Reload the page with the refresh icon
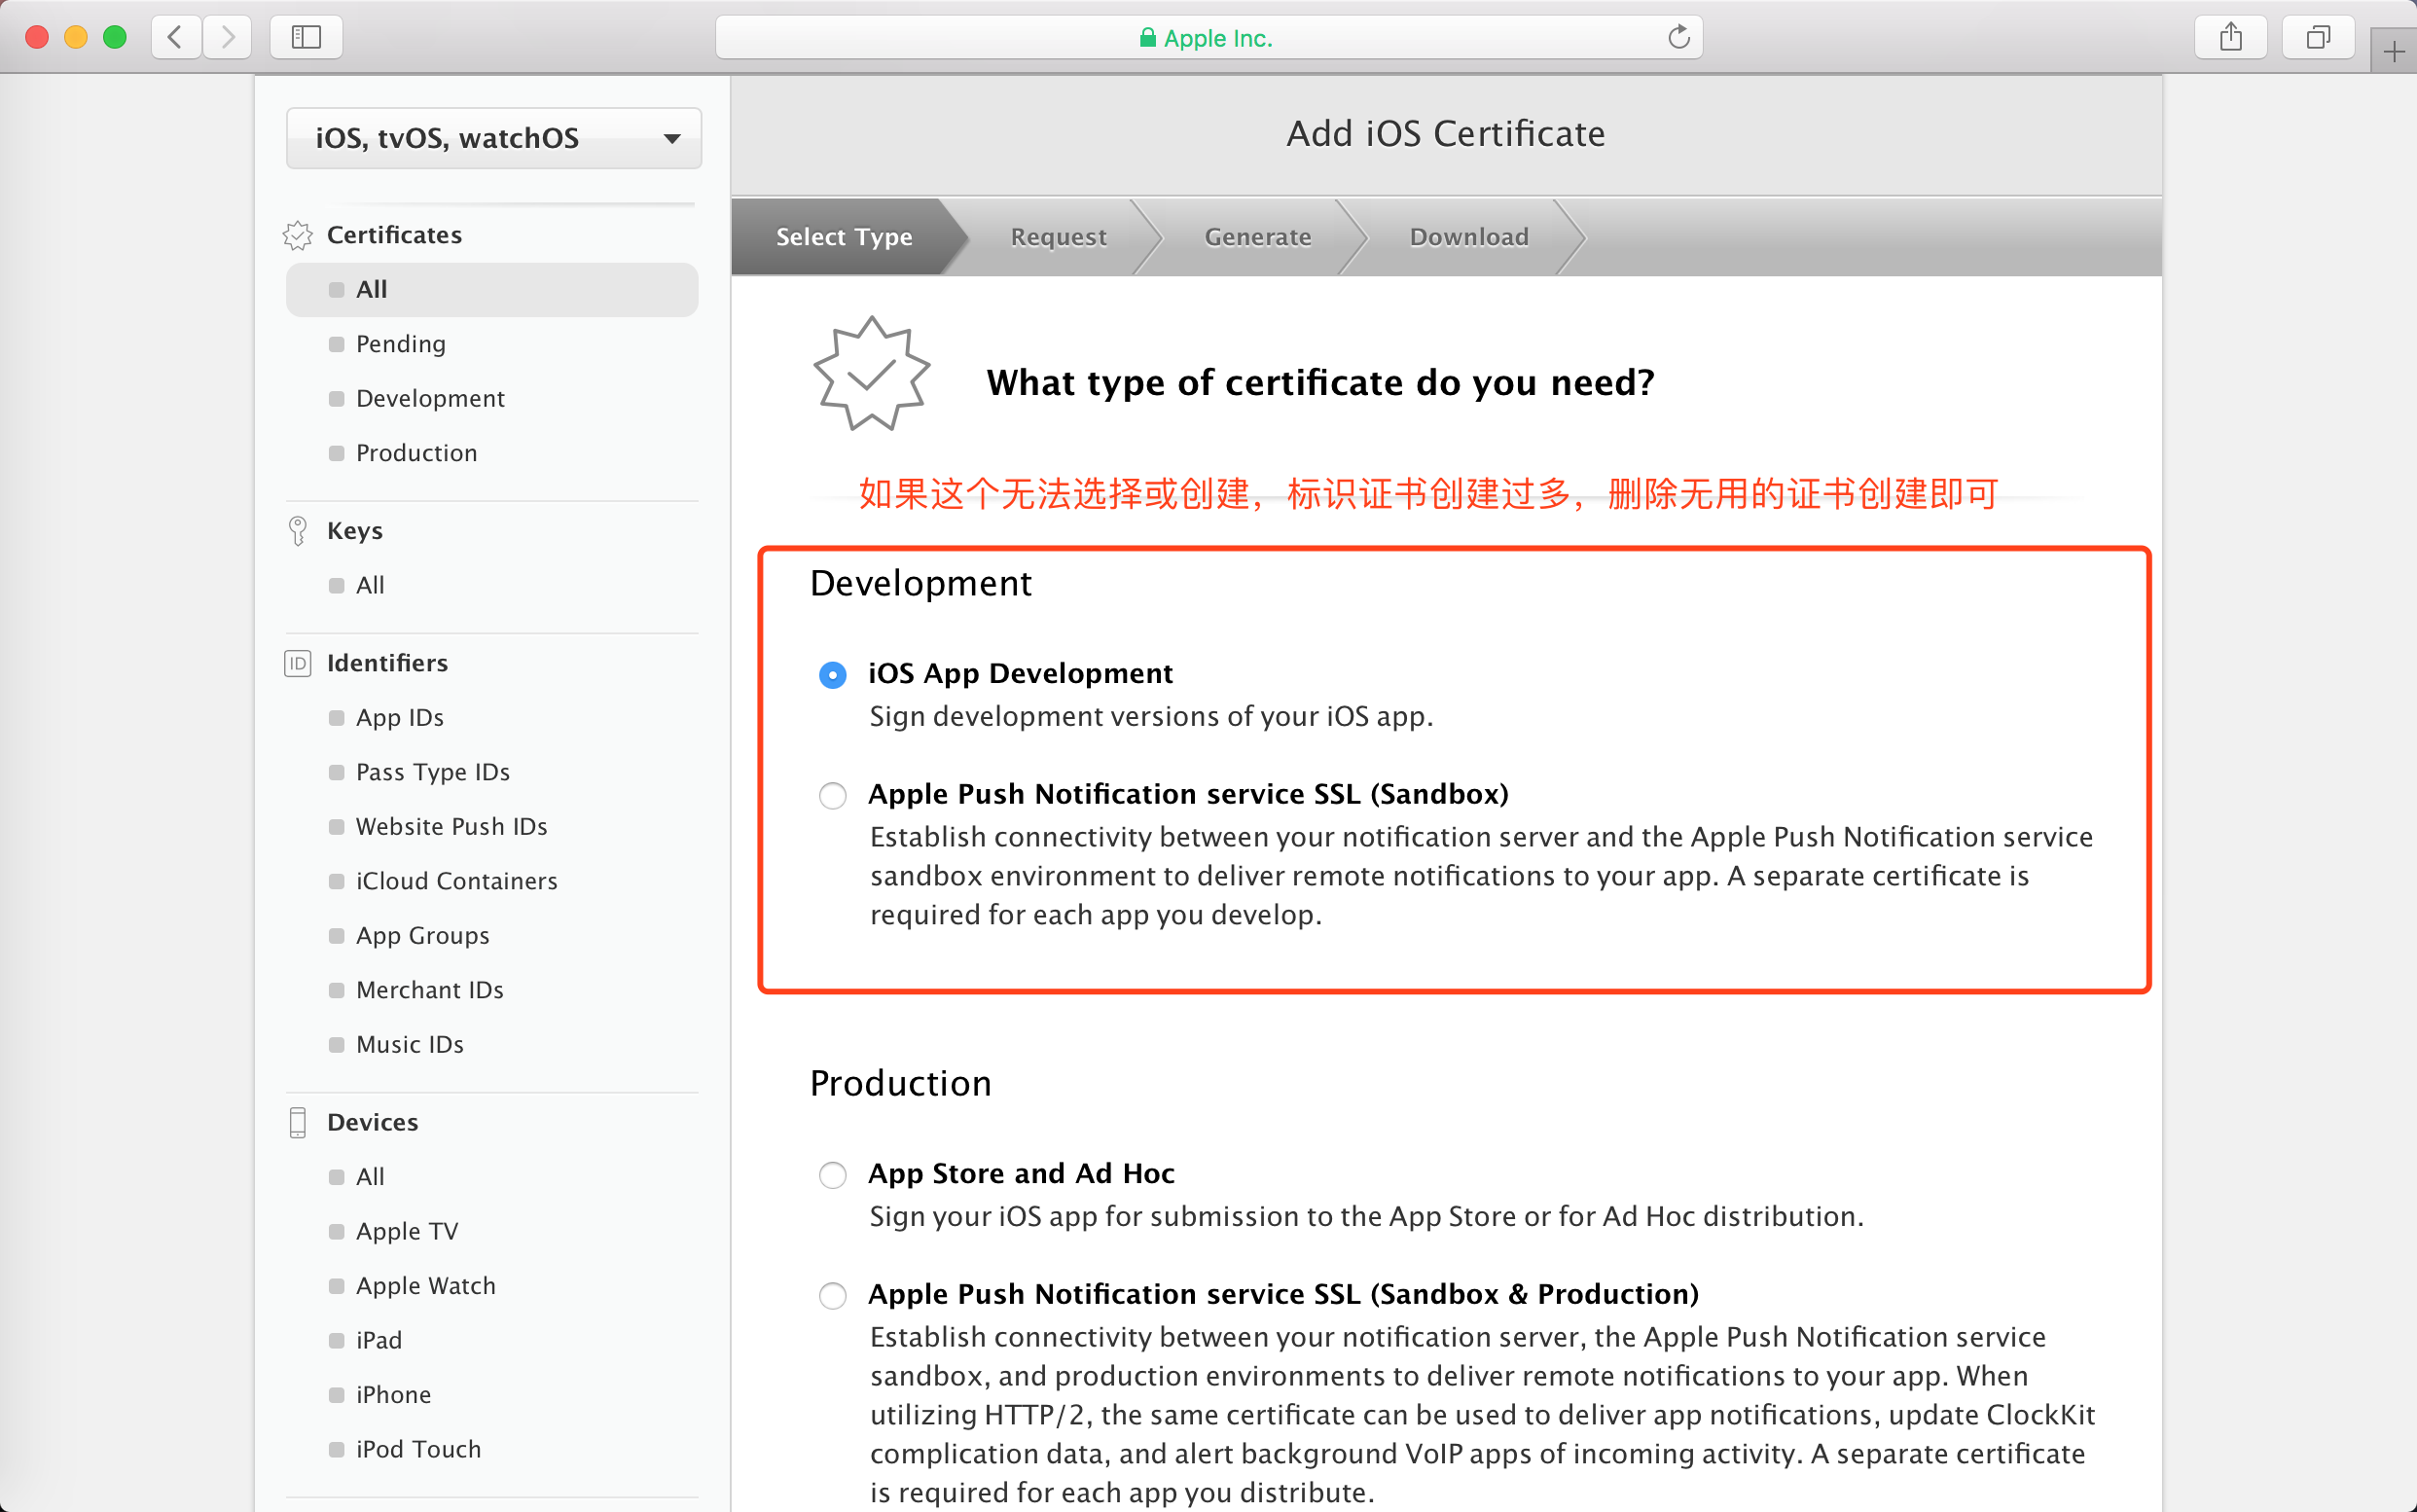This screenshot has width=2417, height=1512. click(1679, 38)
